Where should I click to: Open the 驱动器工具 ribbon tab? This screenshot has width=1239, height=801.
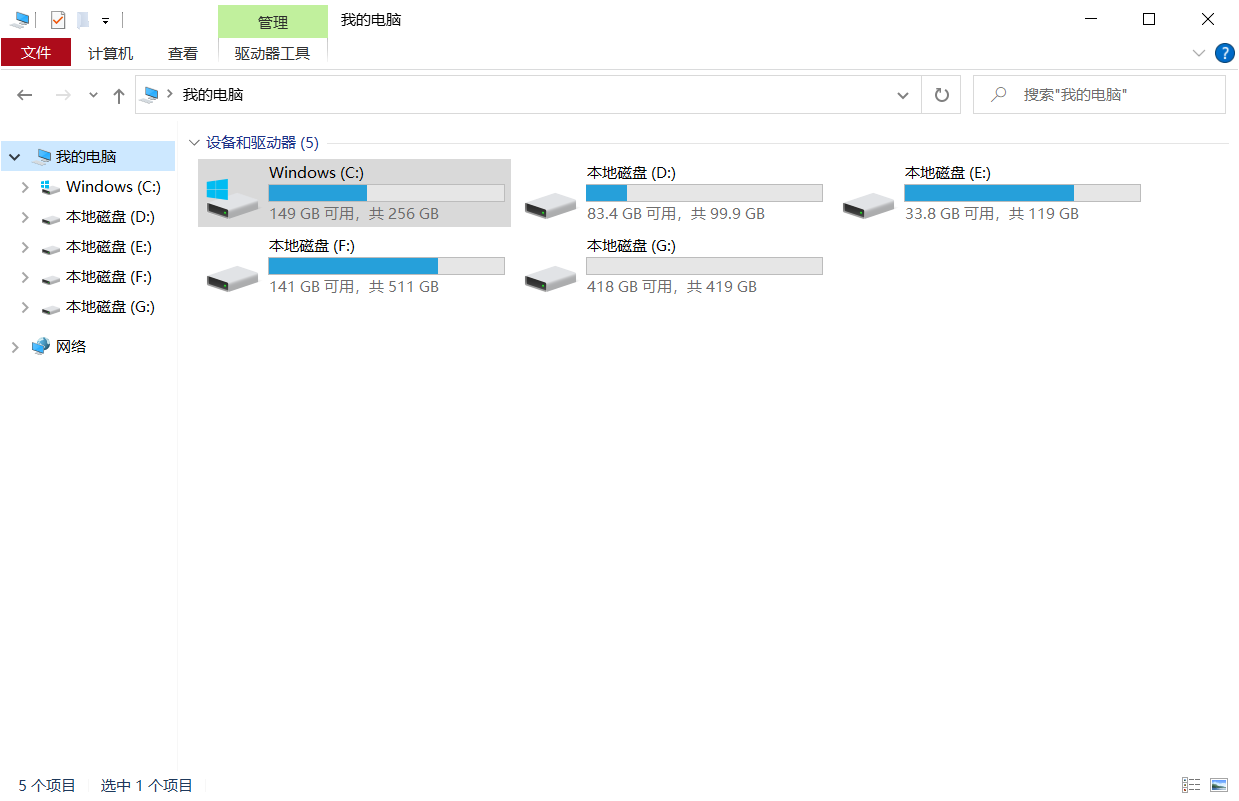pos(273,53)
